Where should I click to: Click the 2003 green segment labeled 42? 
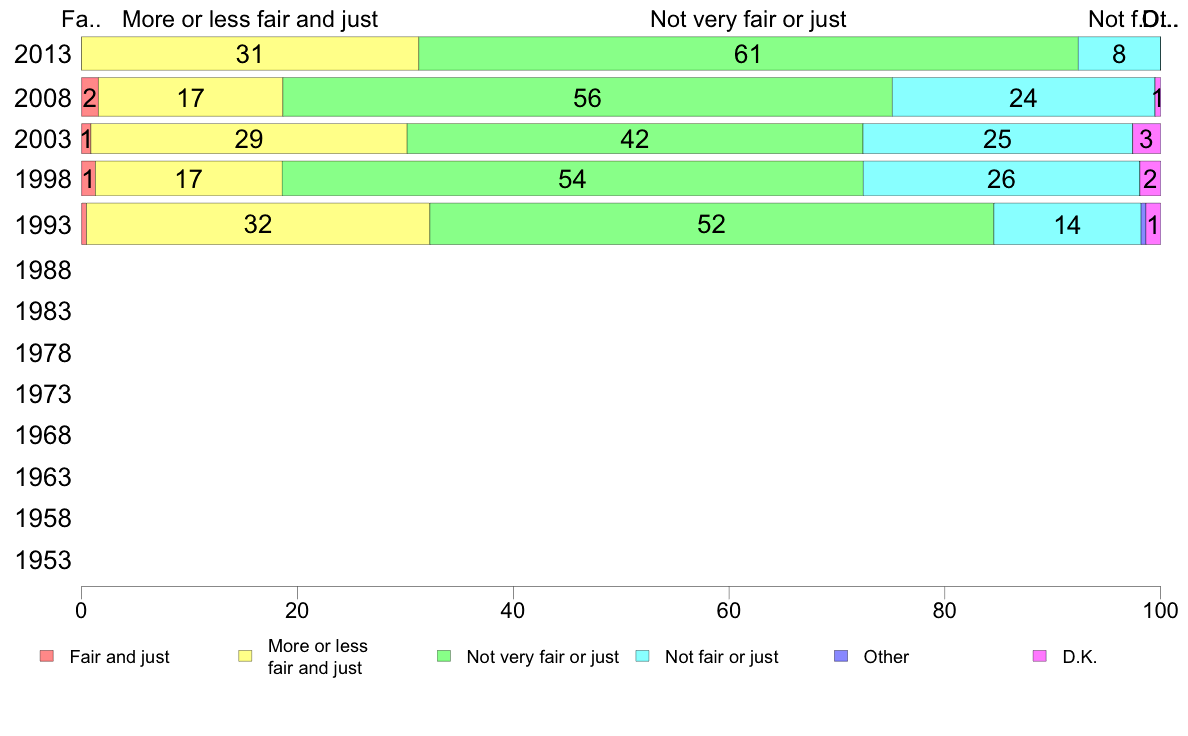(x=635, y=139)
